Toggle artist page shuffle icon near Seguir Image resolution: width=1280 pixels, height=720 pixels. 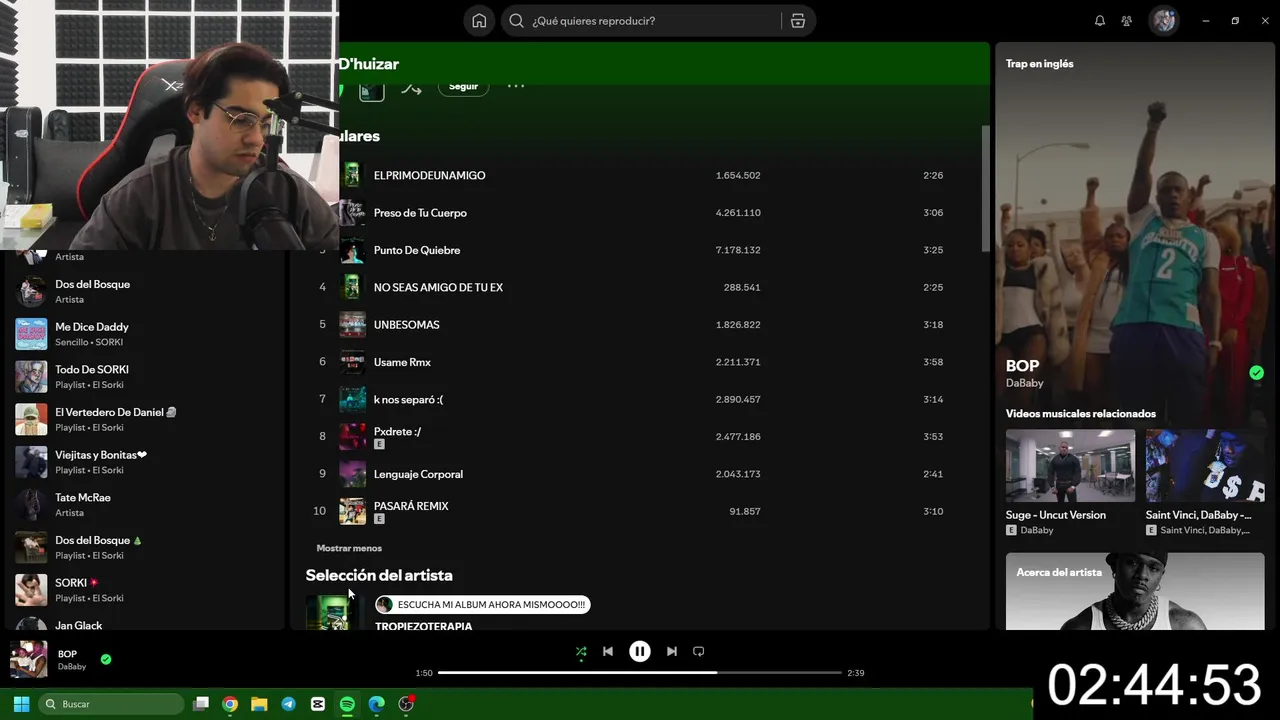pos(412,88)
